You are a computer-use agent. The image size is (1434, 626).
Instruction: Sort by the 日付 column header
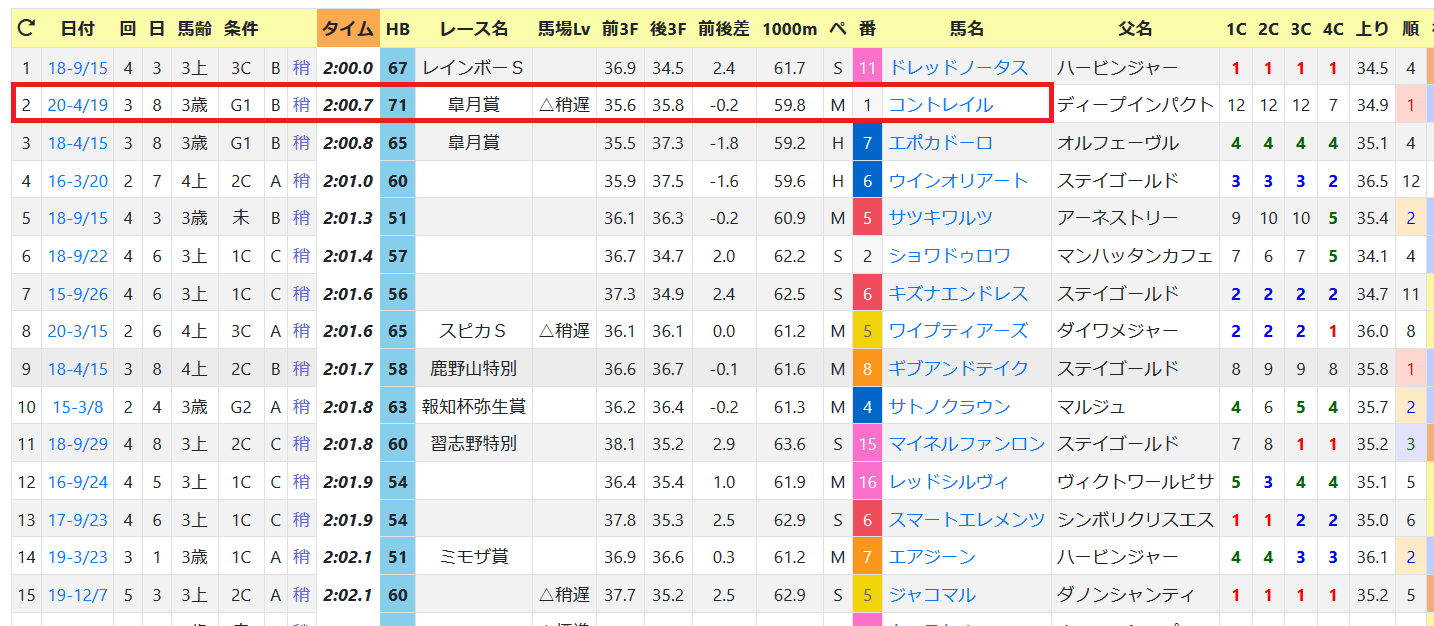click(x=77, y=29)
